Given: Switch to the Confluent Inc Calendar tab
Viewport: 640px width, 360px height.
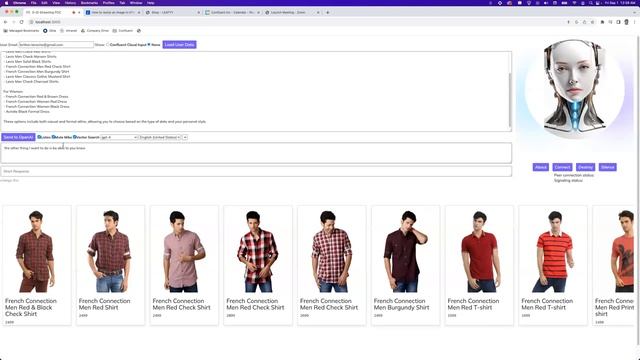Looking at the screenshot, I should pos(232,13).
